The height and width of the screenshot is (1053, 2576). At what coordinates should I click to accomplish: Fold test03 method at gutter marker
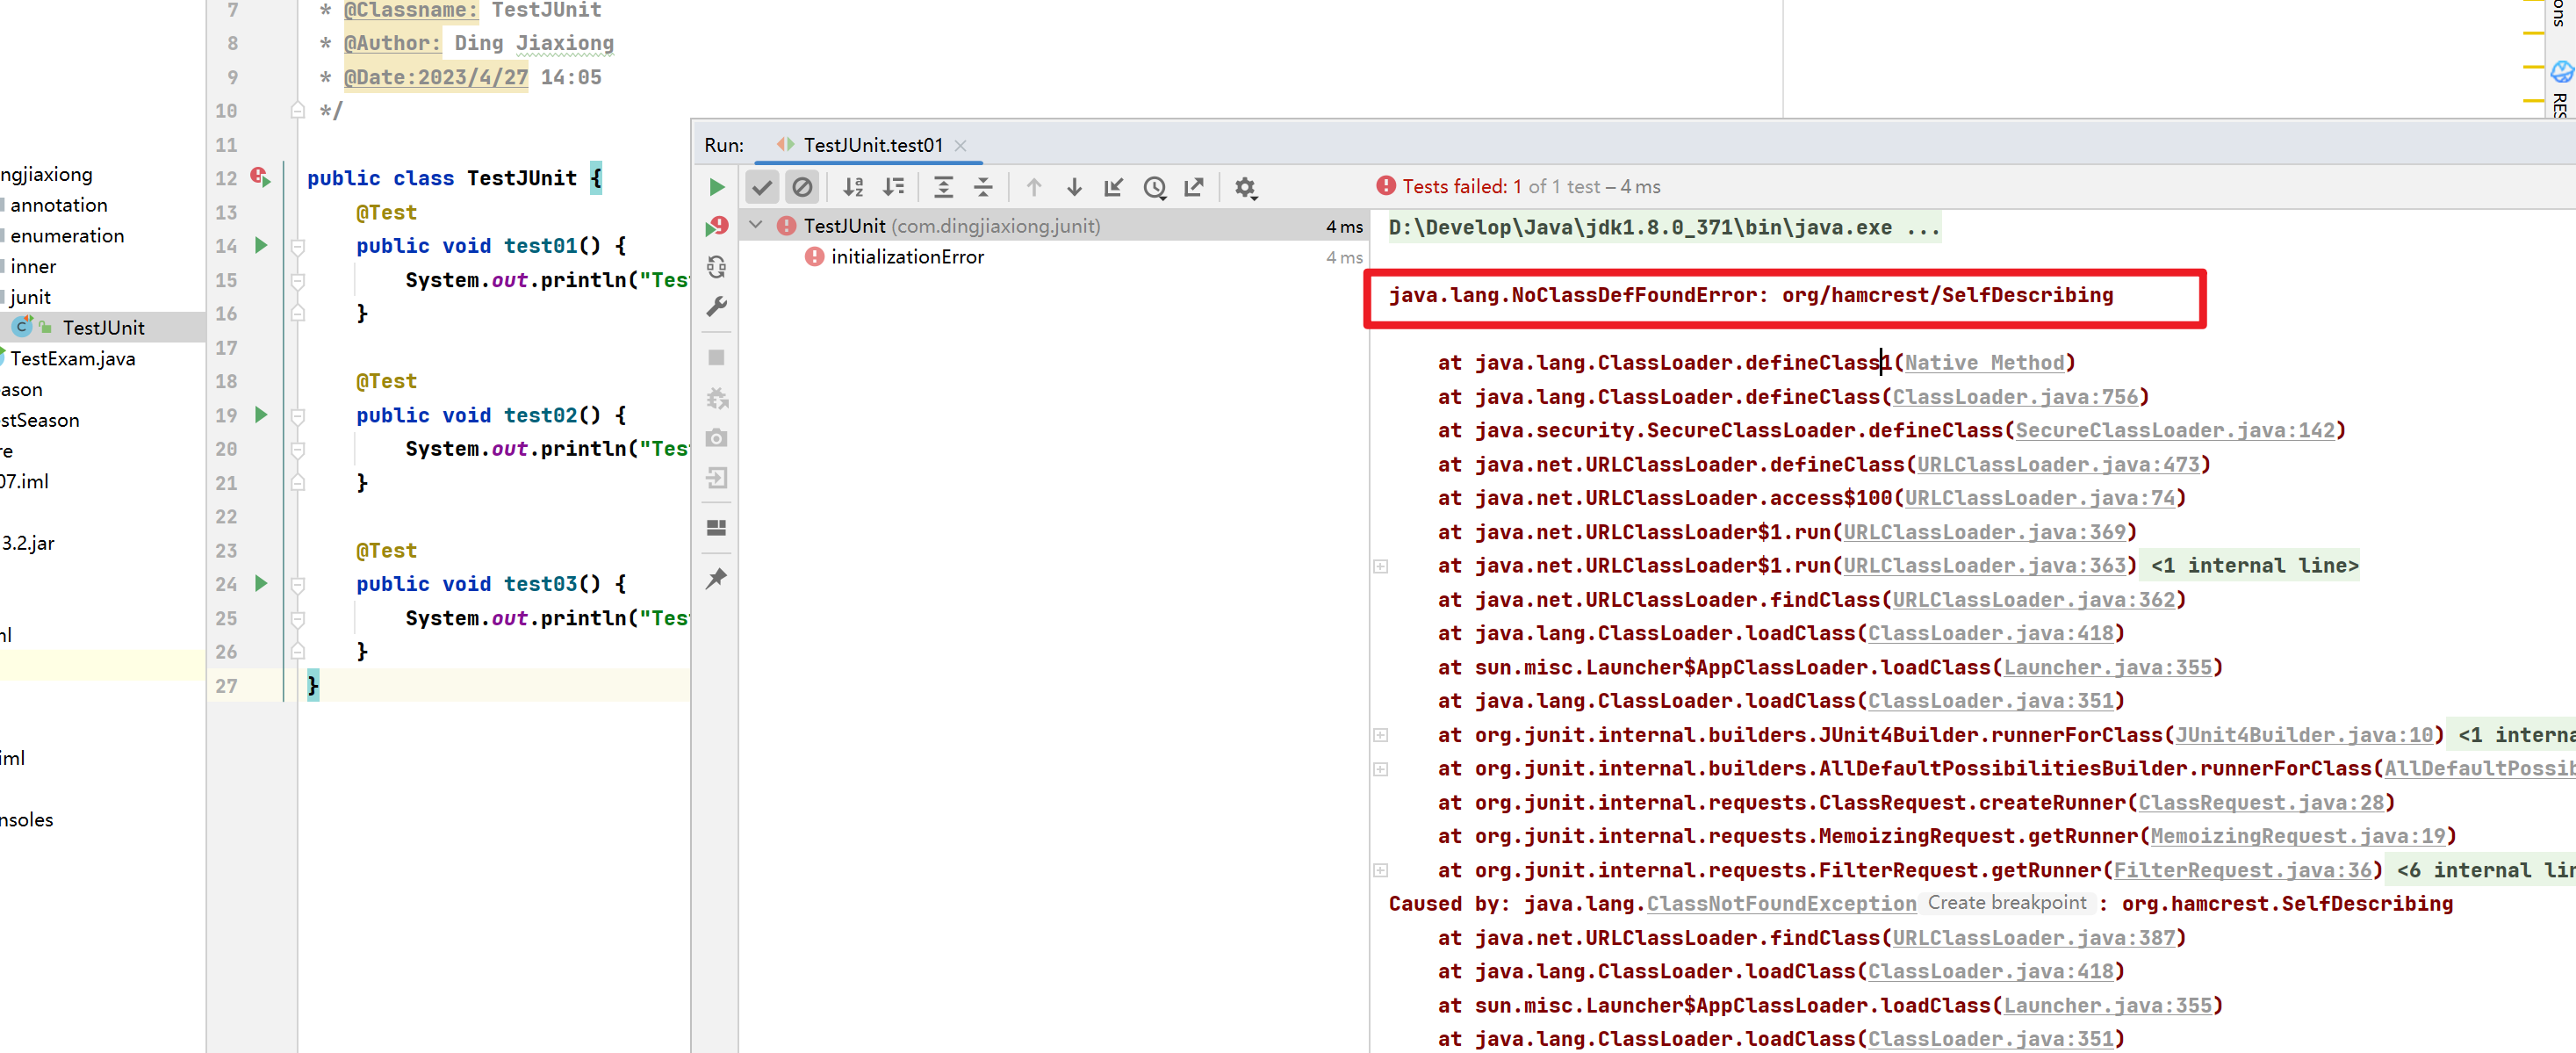click(297, 584)
